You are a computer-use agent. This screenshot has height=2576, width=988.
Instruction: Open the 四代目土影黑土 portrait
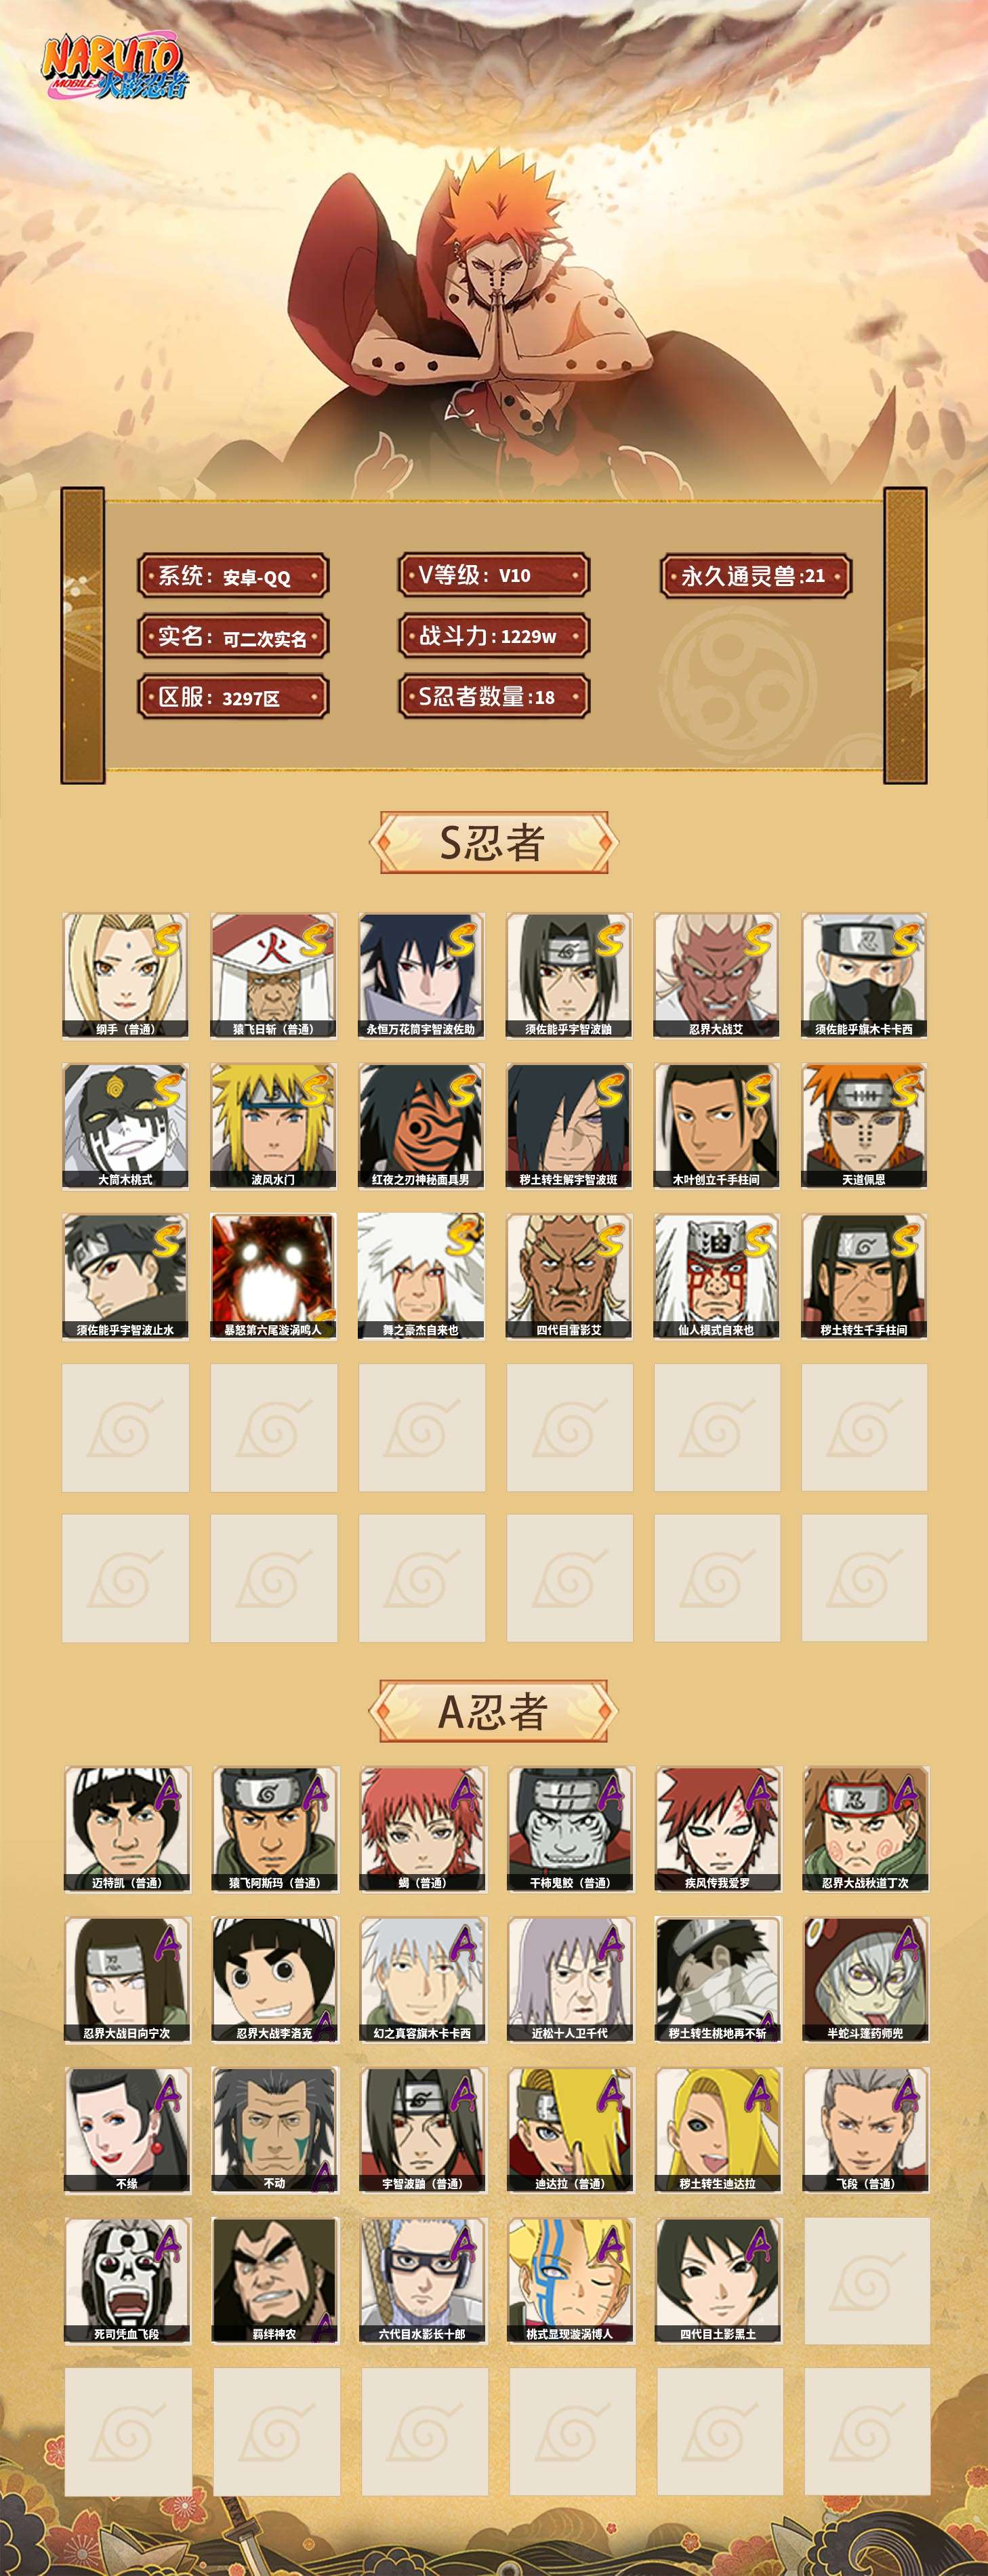click(x=718, y=2280)
